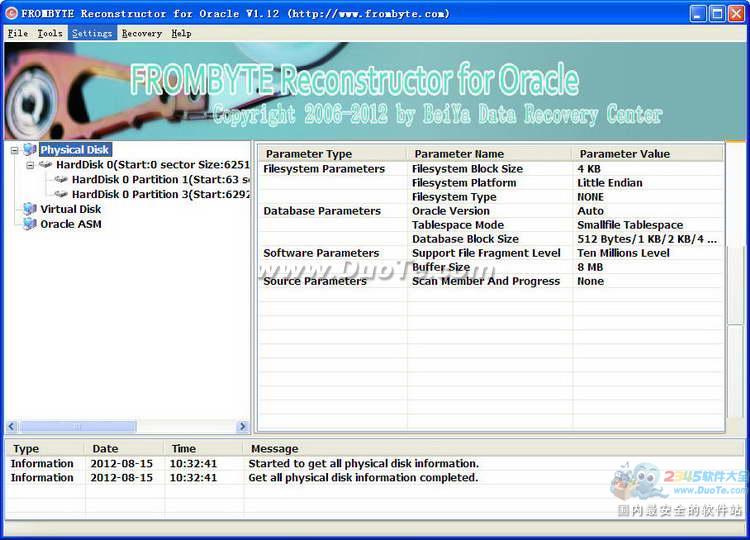Select the Oracle Version row
750x540 pixels.
coord(491,211)
